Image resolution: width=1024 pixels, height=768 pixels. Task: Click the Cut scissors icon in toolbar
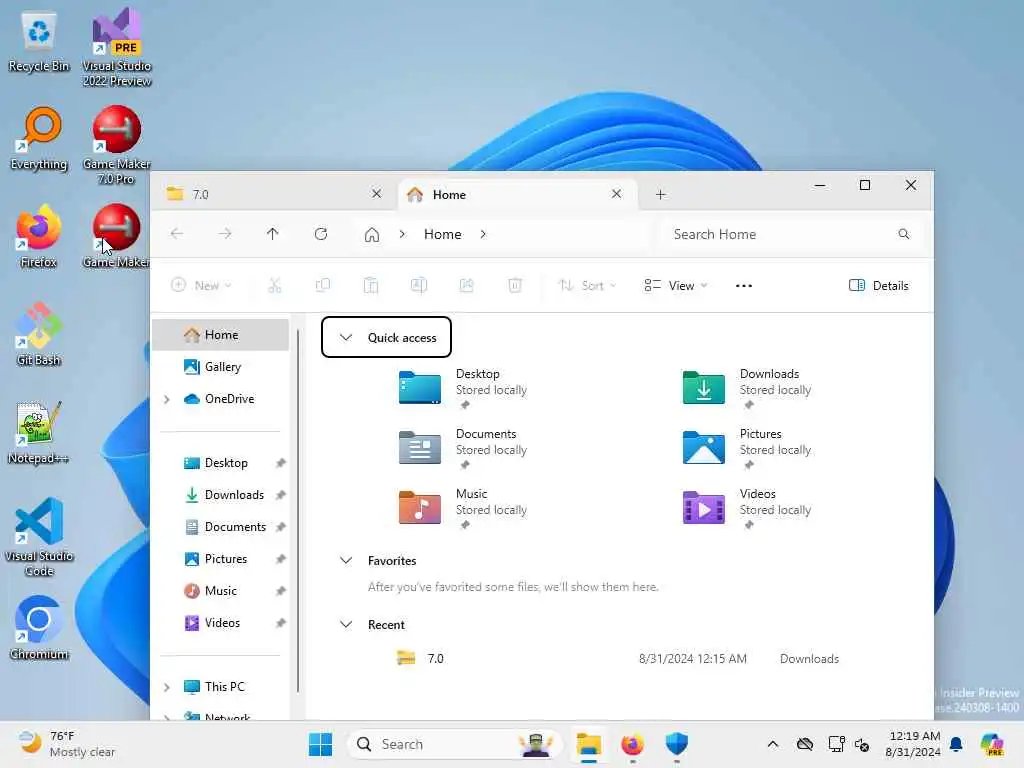(x=274, y=285)
